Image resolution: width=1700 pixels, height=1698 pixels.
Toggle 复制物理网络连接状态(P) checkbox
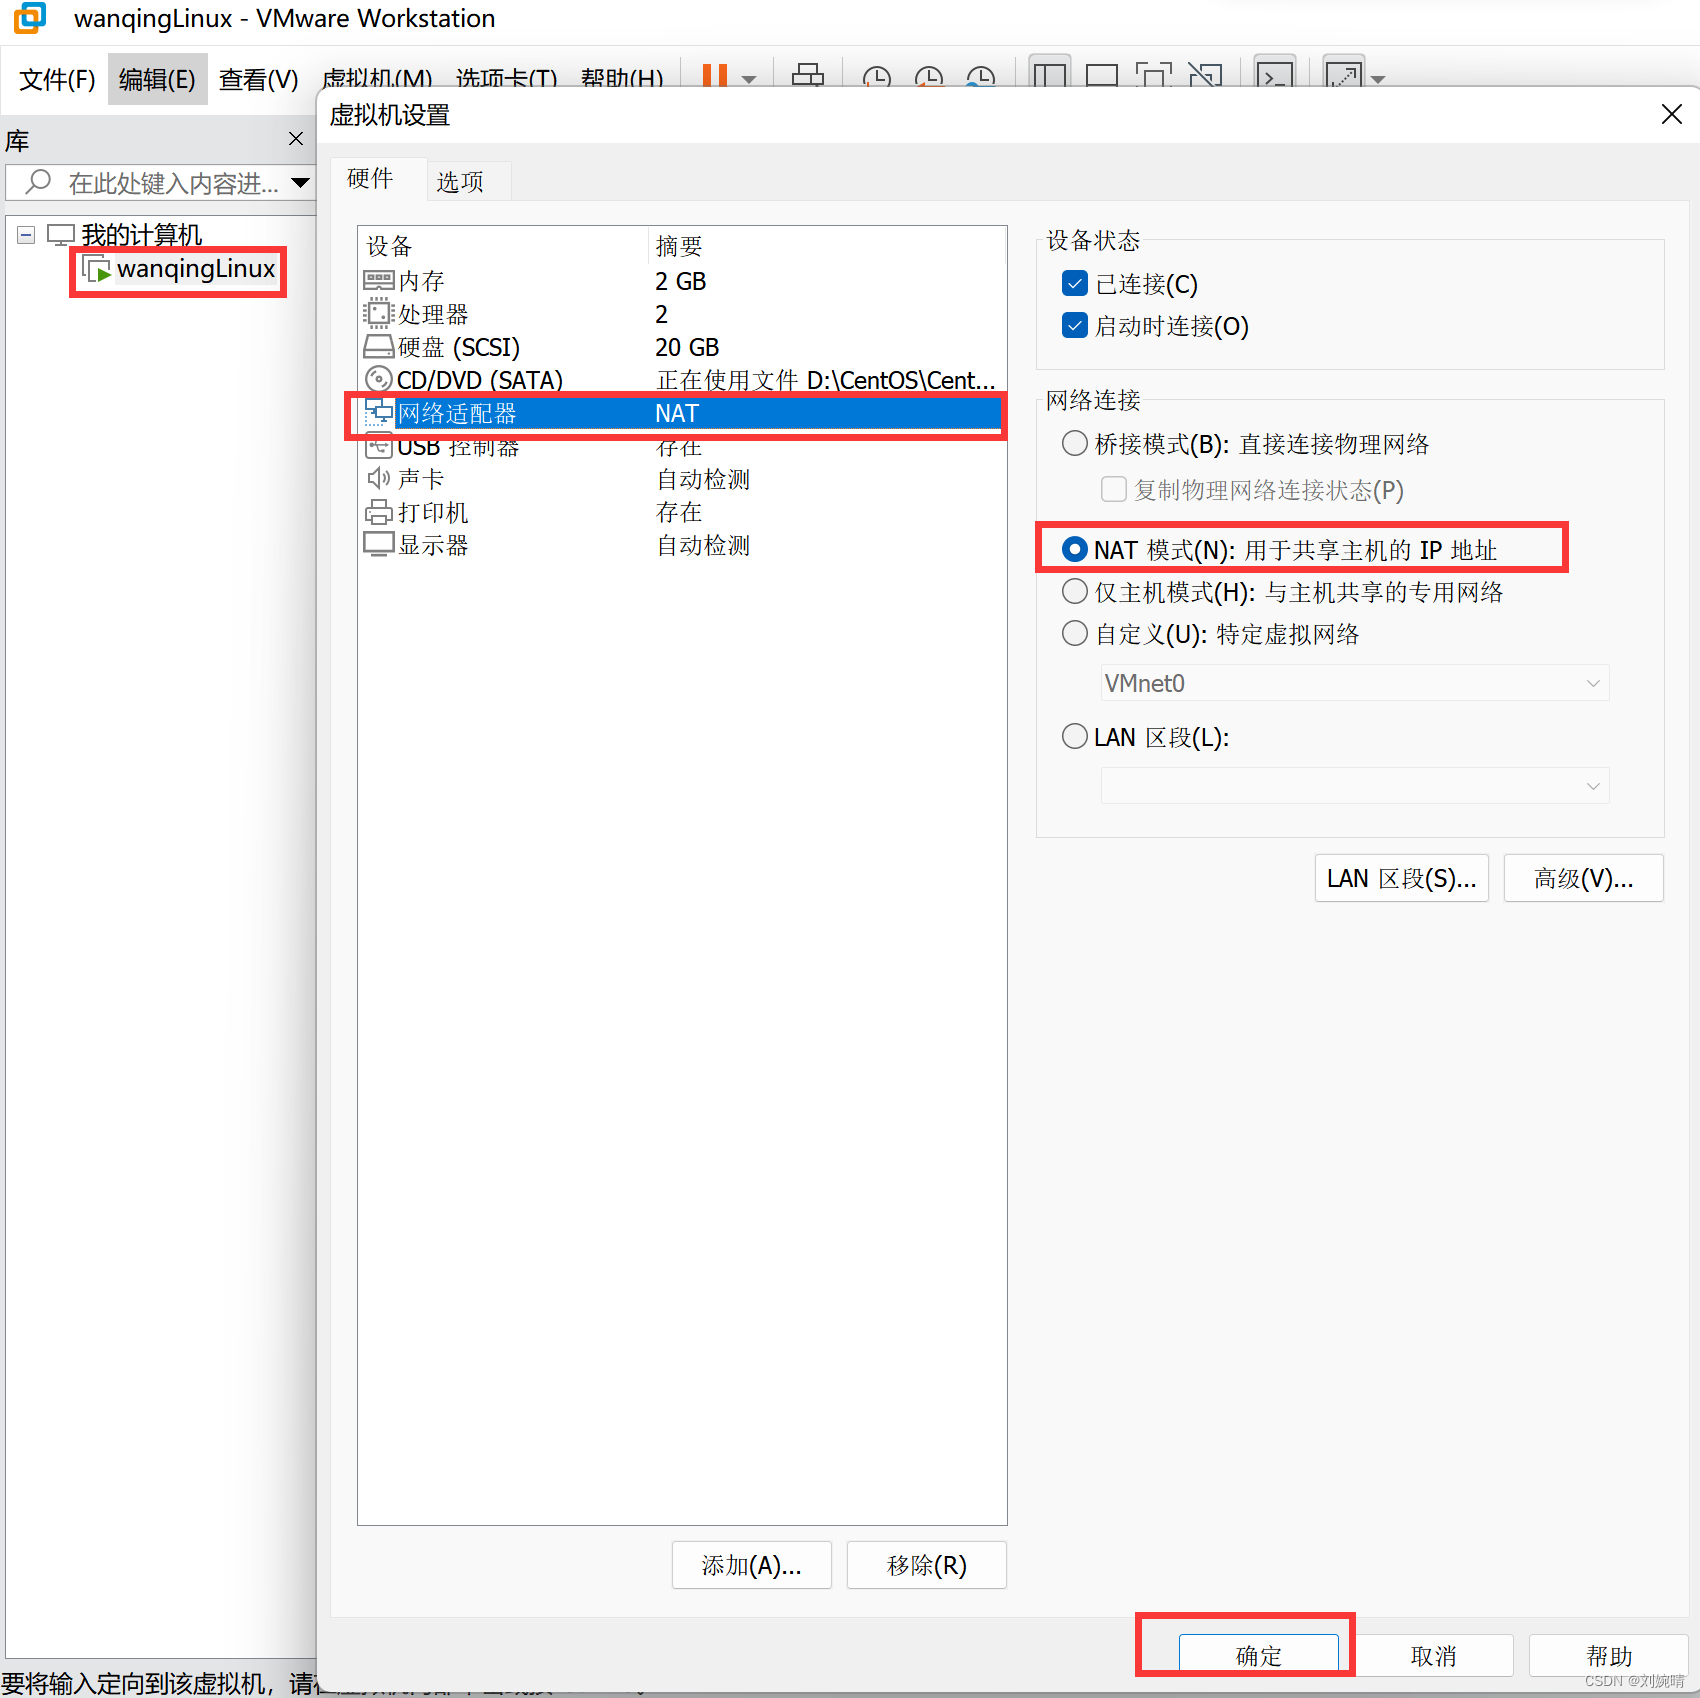pyautogui.click(x=1114, y=489)
